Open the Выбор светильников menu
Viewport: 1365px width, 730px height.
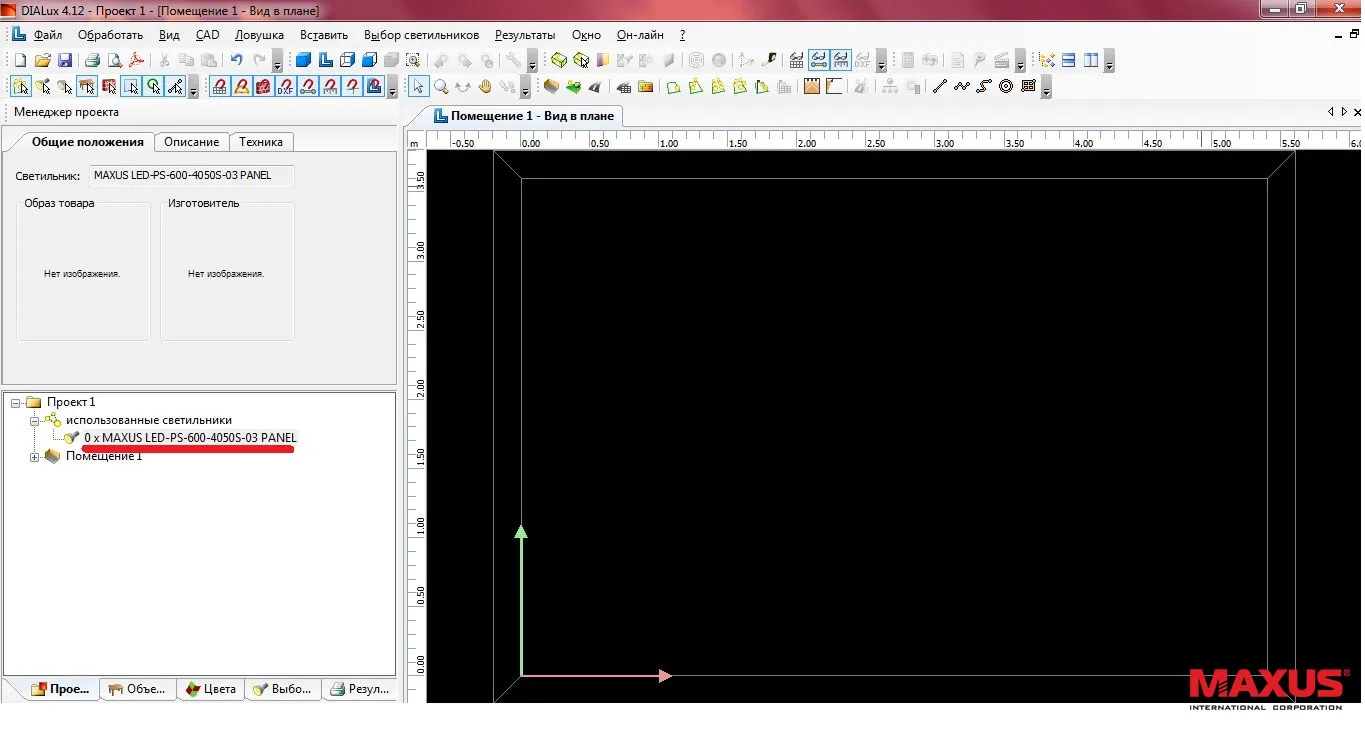421,35
